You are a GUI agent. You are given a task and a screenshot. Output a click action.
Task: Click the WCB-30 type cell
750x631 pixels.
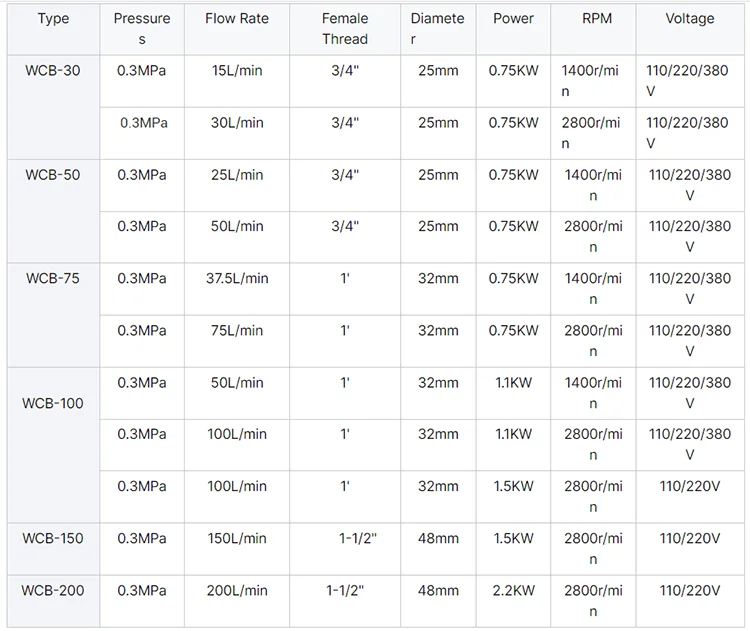click(53, 107)
